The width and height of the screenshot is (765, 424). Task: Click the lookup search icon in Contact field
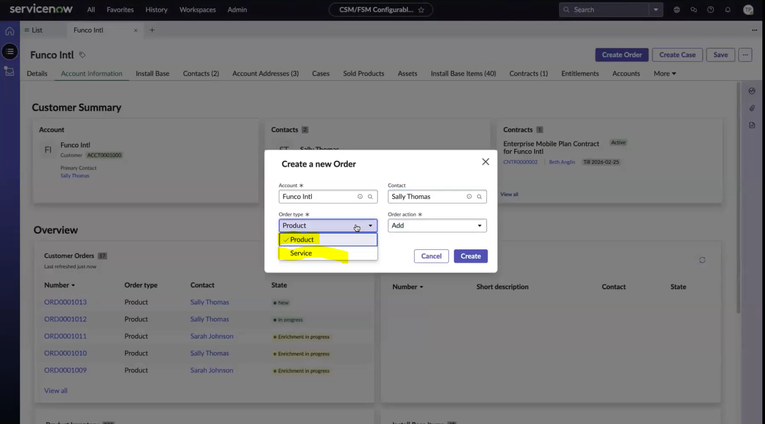pos(480,197)
